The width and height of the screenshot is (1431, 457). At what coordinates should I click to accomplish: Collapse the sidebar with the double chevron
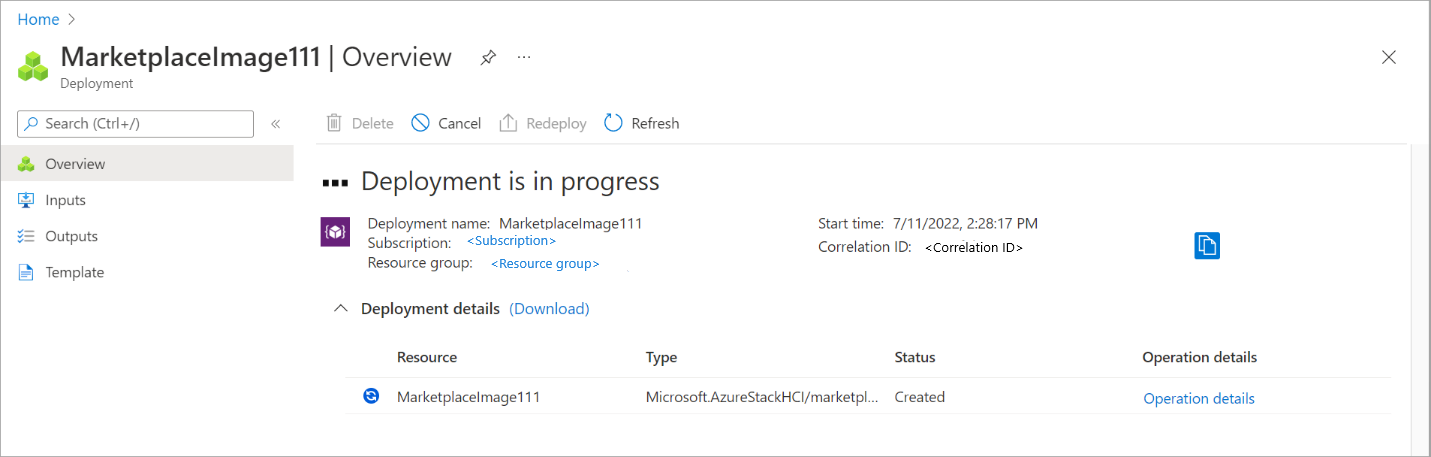(276, 124)
